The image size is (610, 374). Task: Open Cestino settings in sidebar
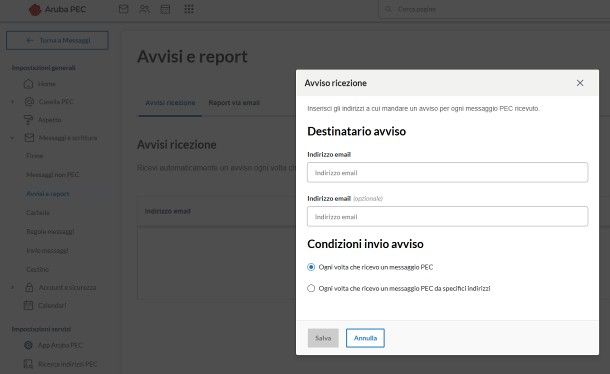click(x=37, y=269)
